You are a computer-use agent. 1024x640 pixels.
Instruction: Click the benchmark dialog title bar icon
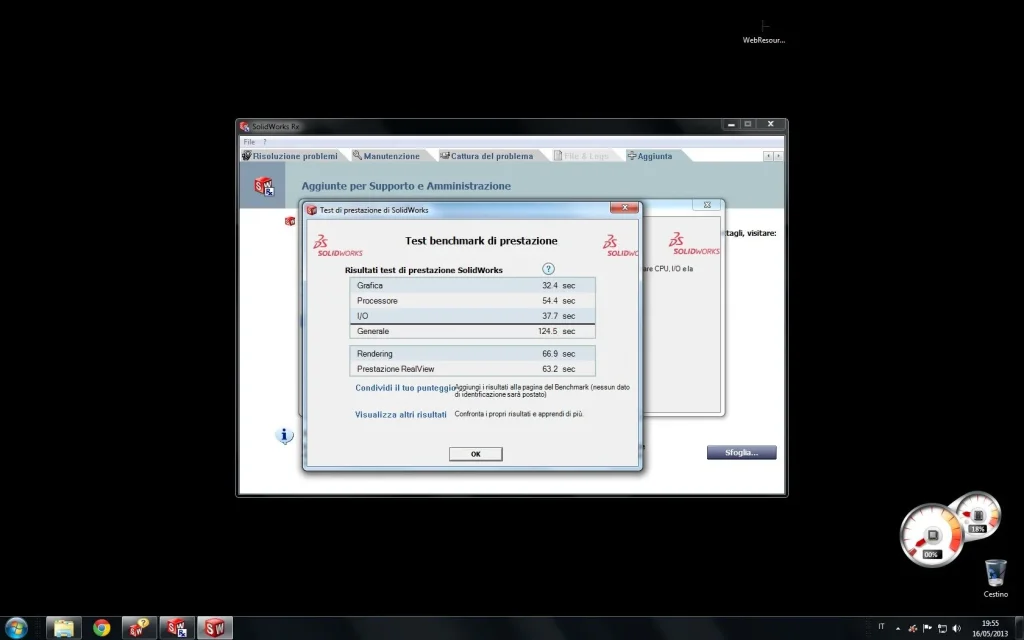pos(312,210)
